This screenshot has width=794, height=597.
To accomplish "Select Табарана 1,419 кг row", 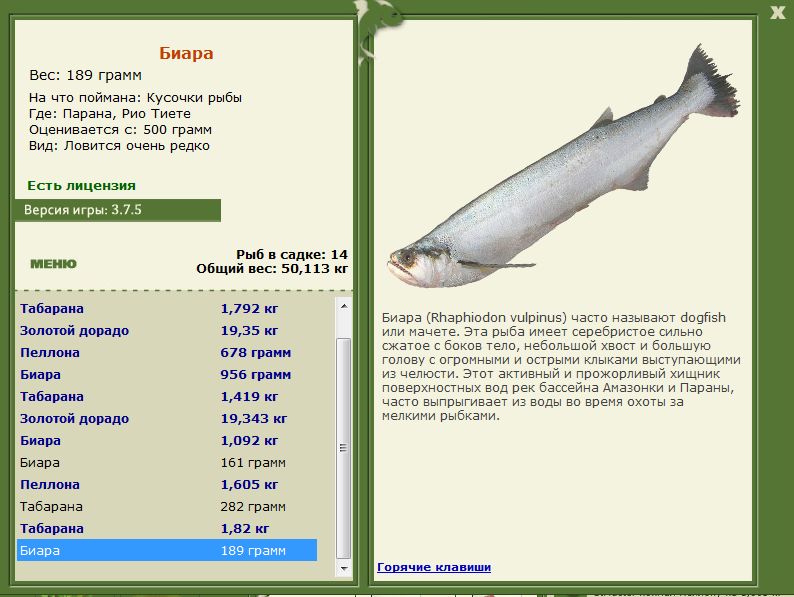I will (x=167, y=396).
